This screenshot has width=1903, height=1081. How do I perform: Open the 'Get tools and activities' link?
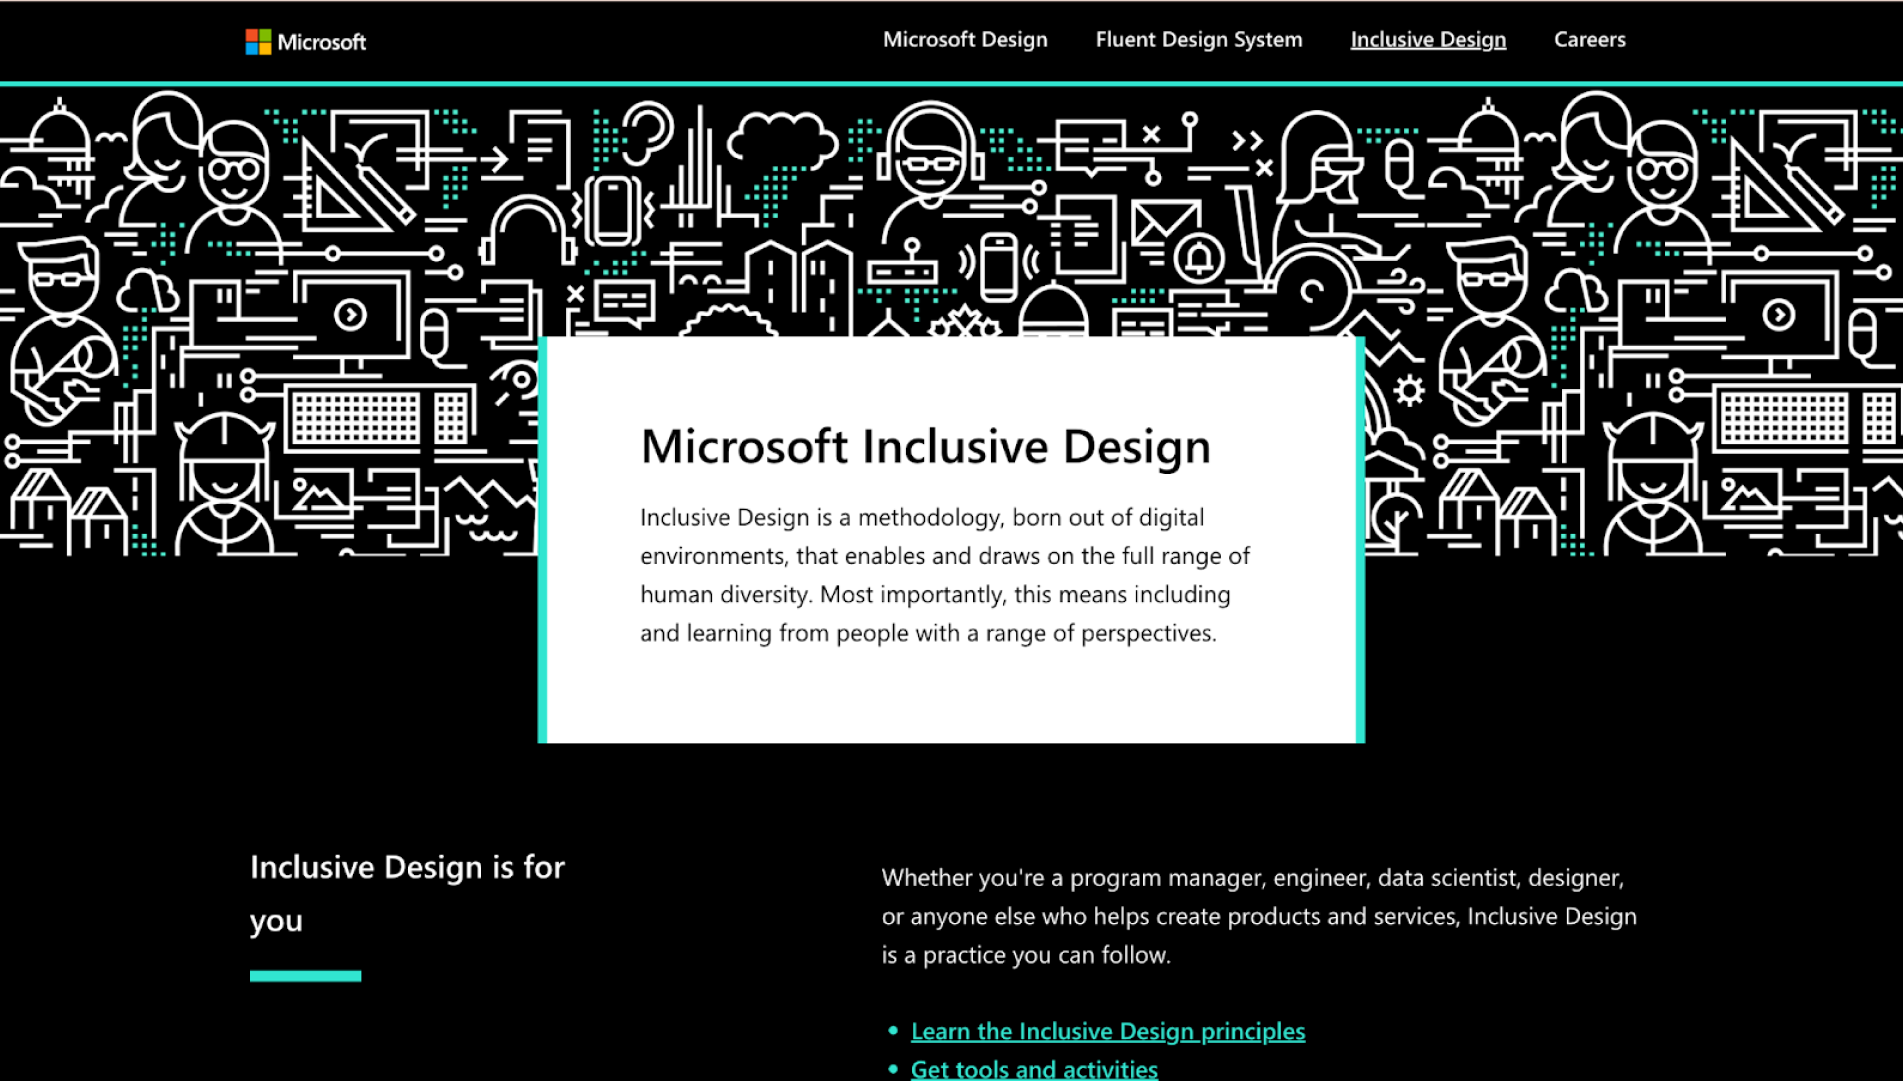pyautogui.click(x=1034, y=1069)
